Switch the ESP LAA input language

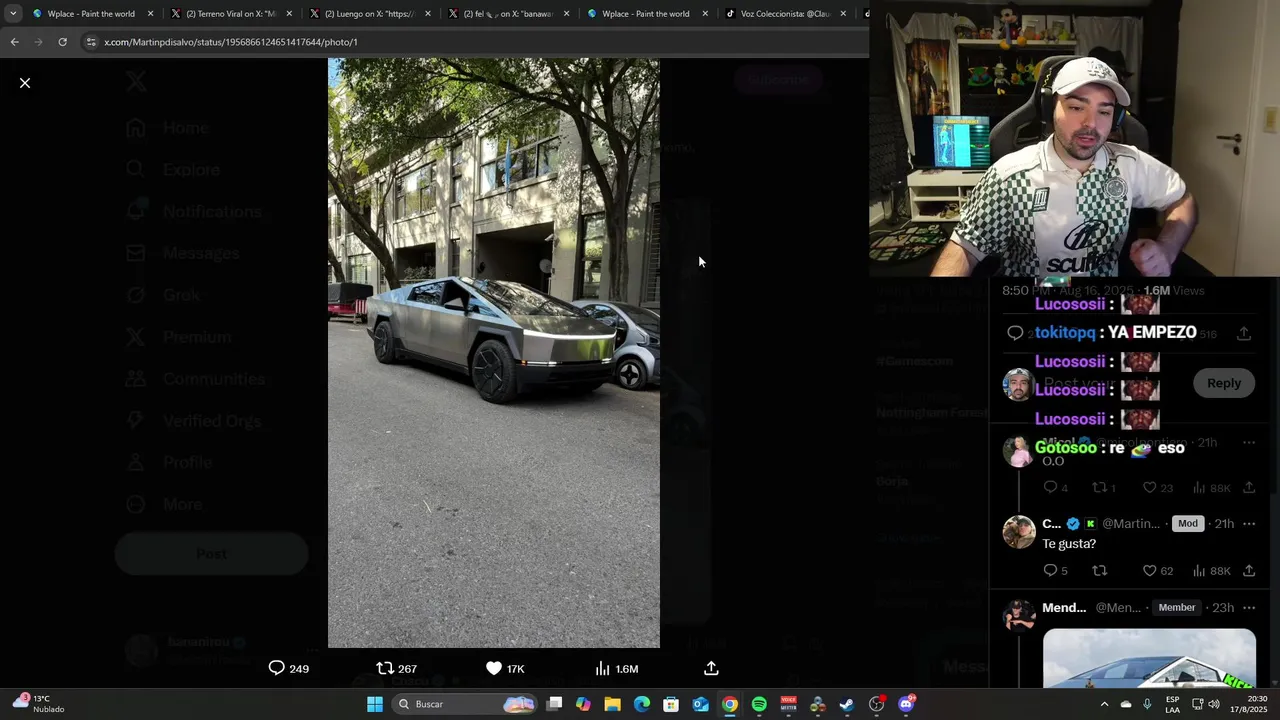pos(1172,704)
